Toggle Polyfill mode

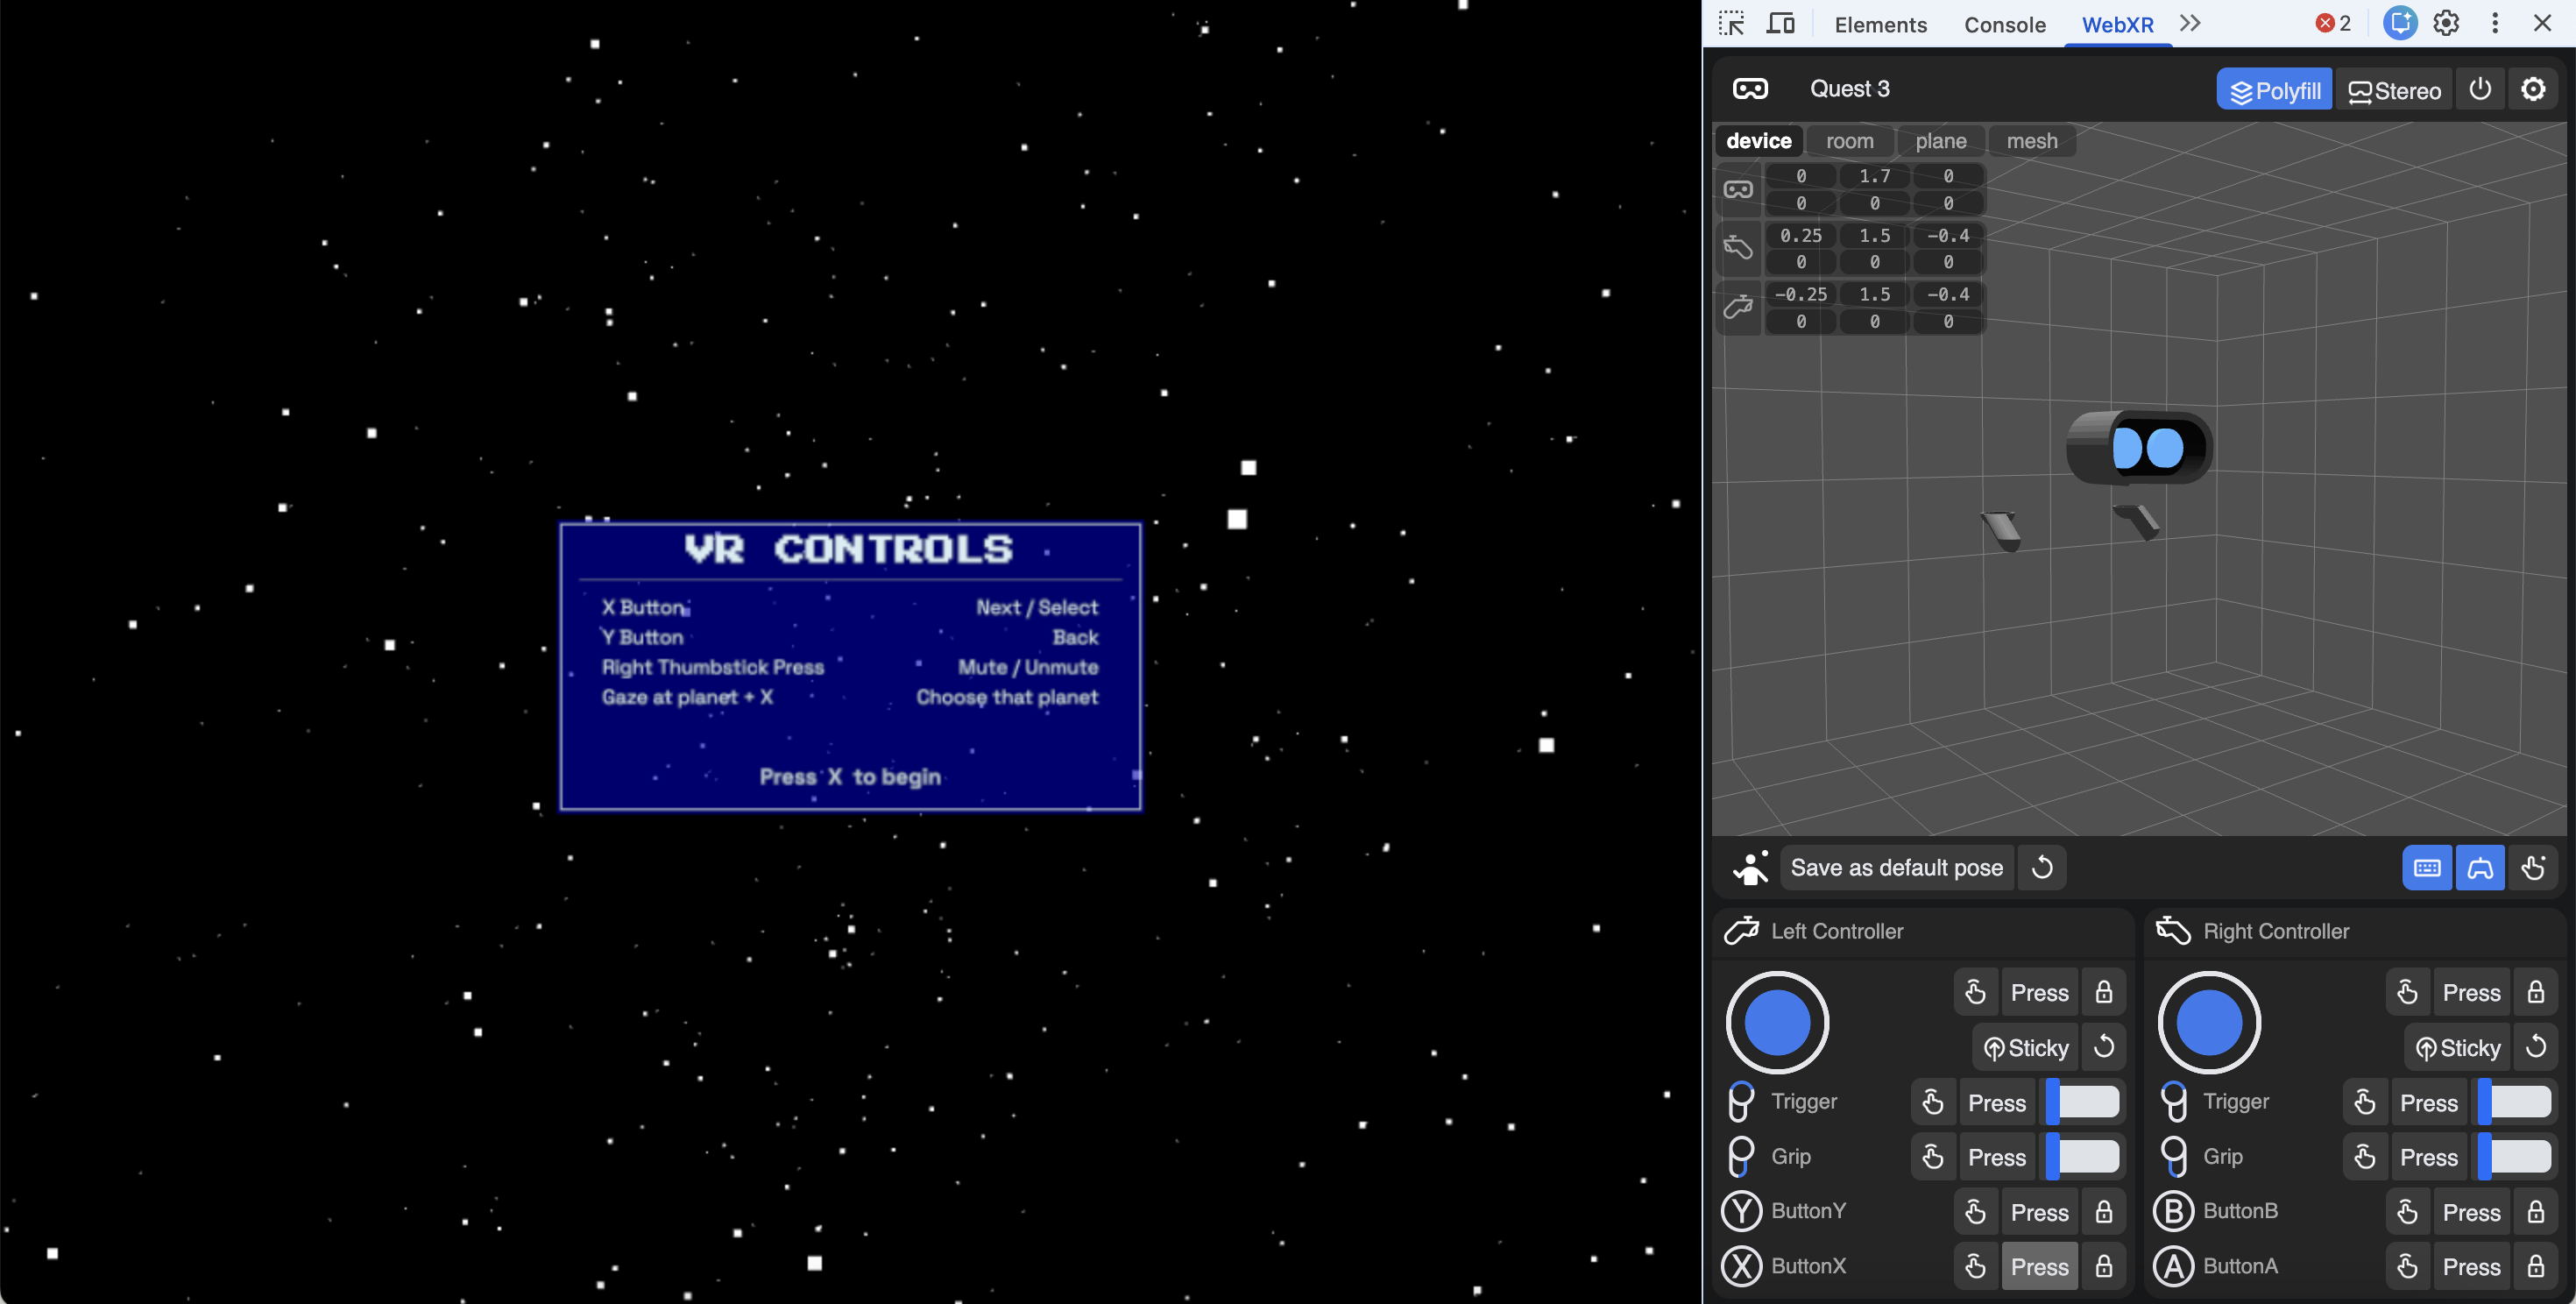2274,90
